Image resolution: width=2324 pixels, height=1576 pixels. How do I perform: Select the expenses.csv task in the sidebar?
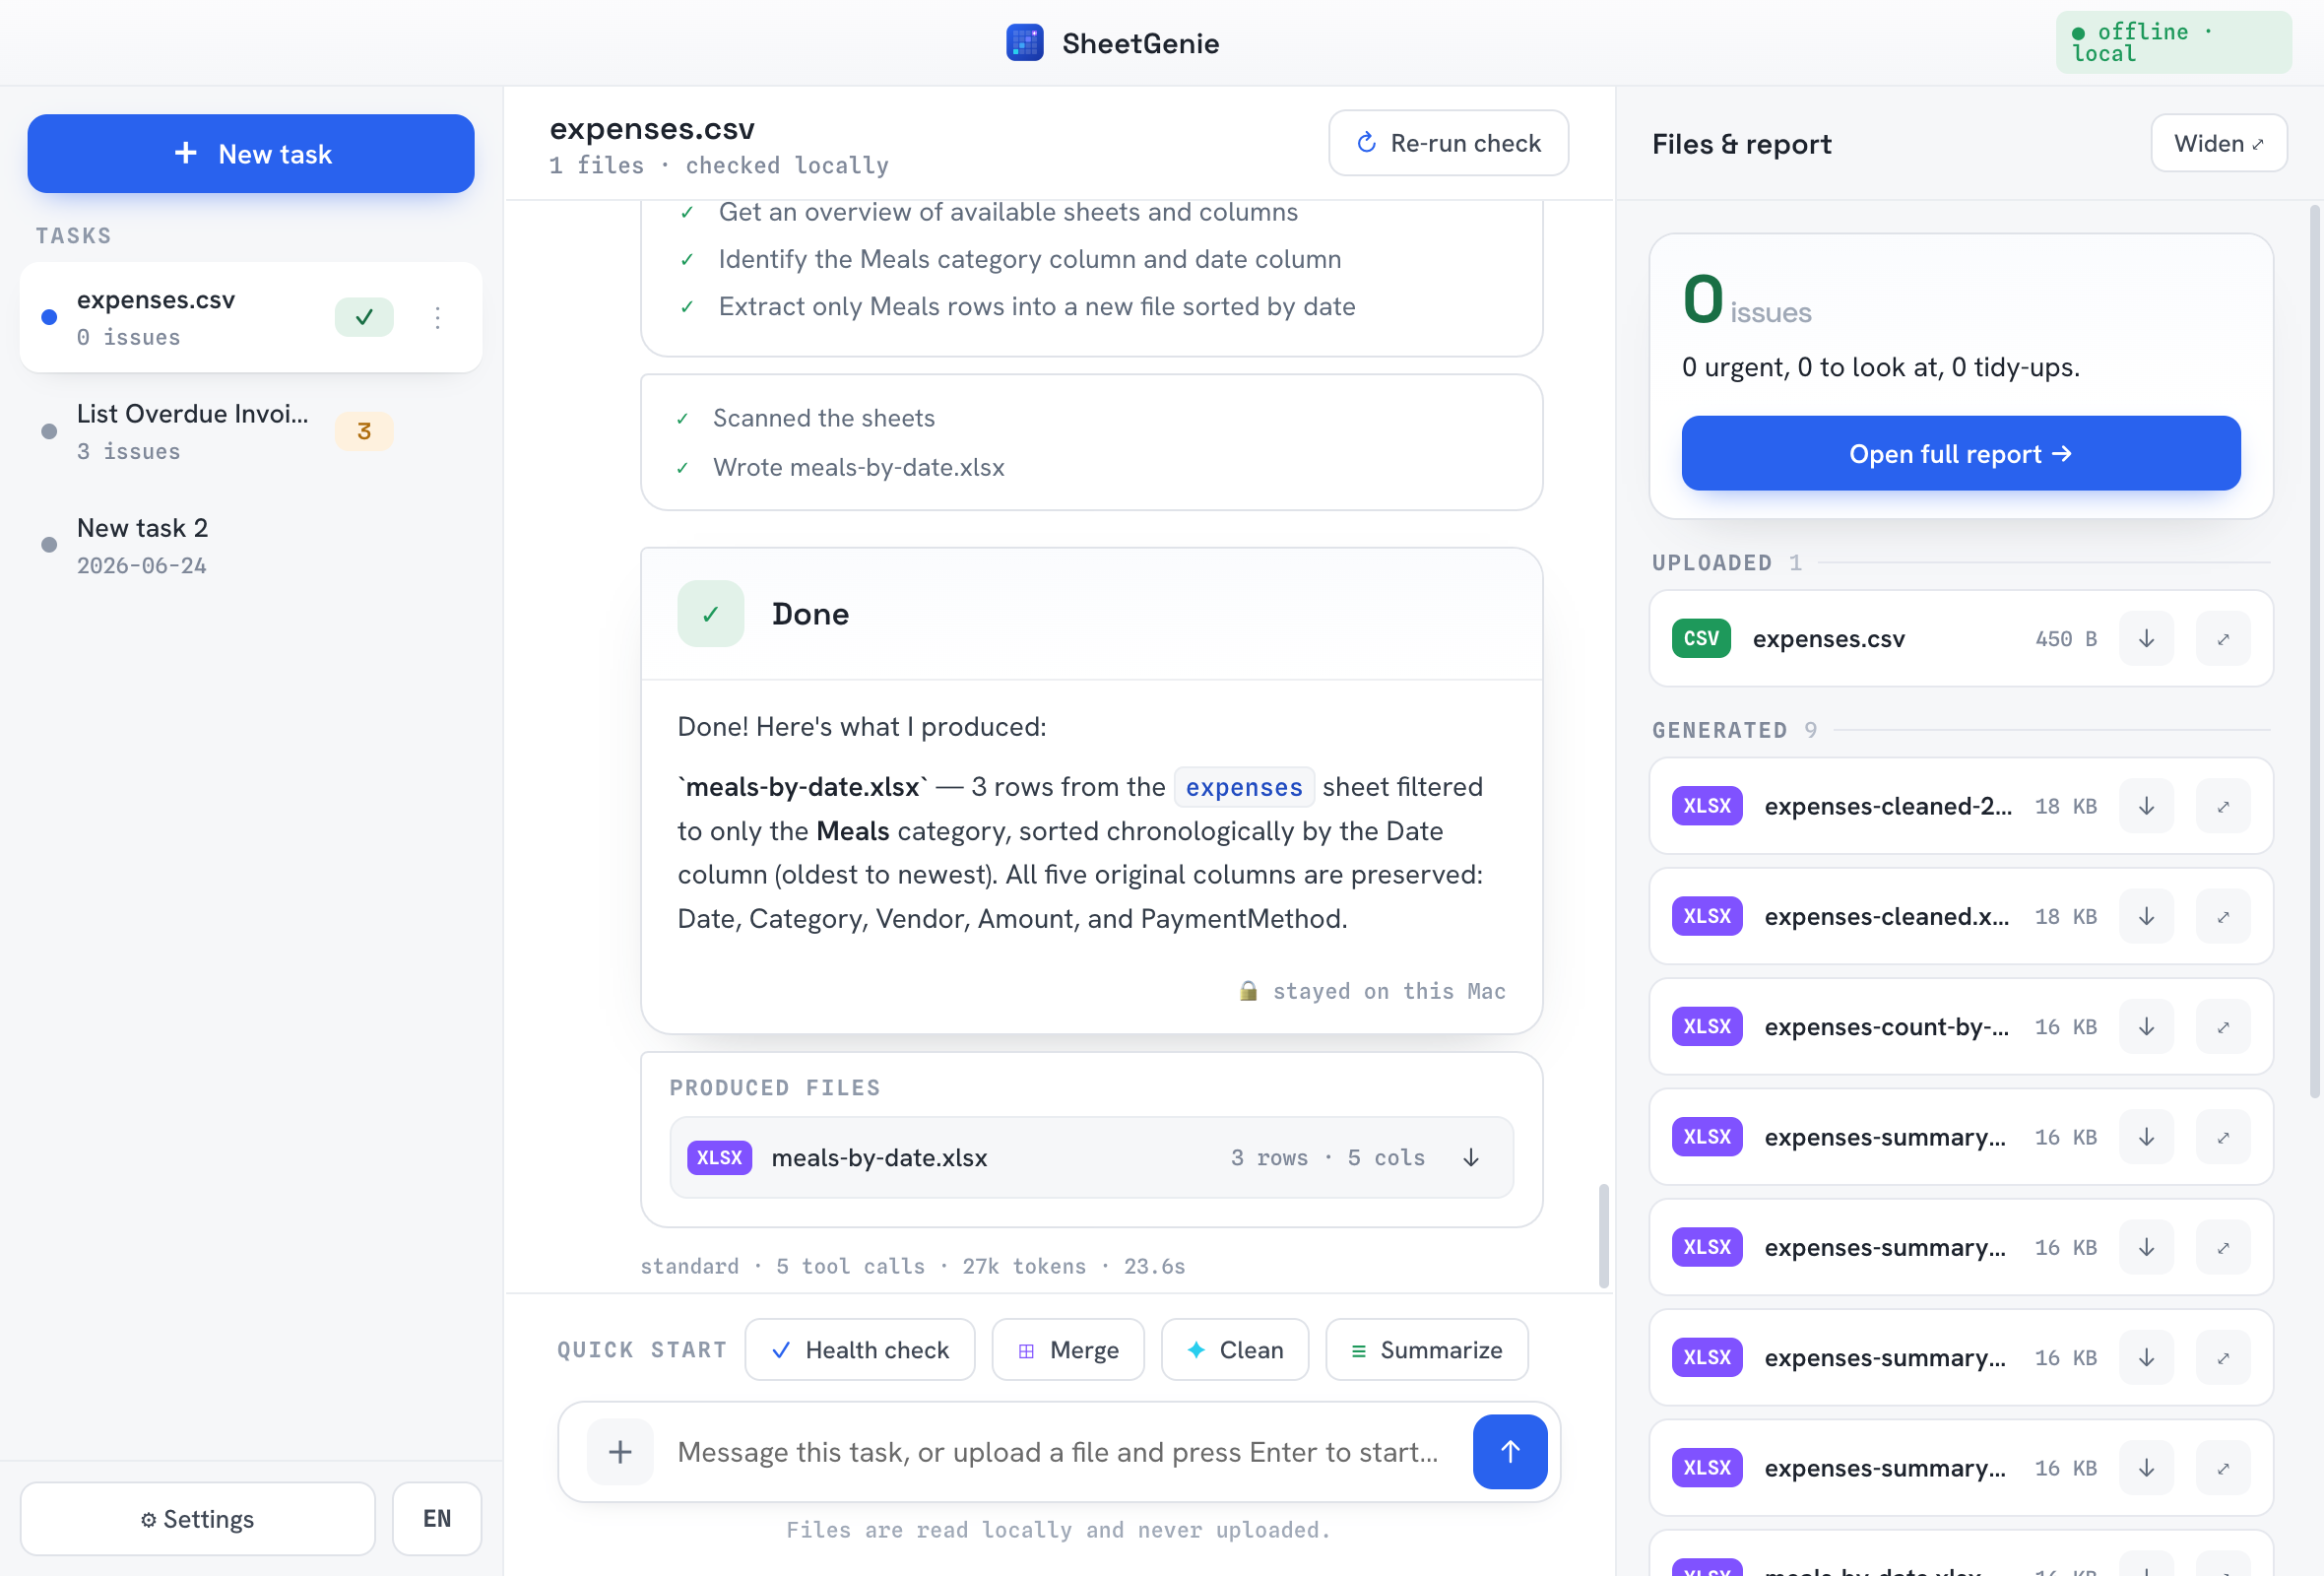(251, 317)
